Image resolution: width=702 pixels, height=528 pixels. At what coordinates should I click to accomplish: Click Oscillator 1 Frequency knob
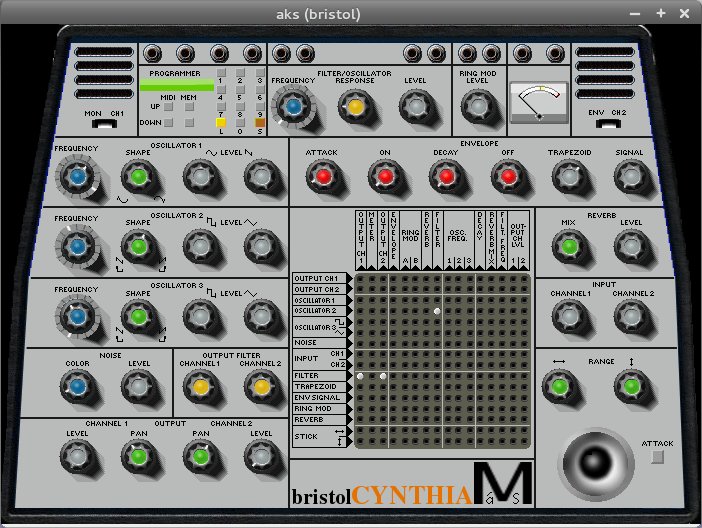pyautogui.click(x=77, y=177)
